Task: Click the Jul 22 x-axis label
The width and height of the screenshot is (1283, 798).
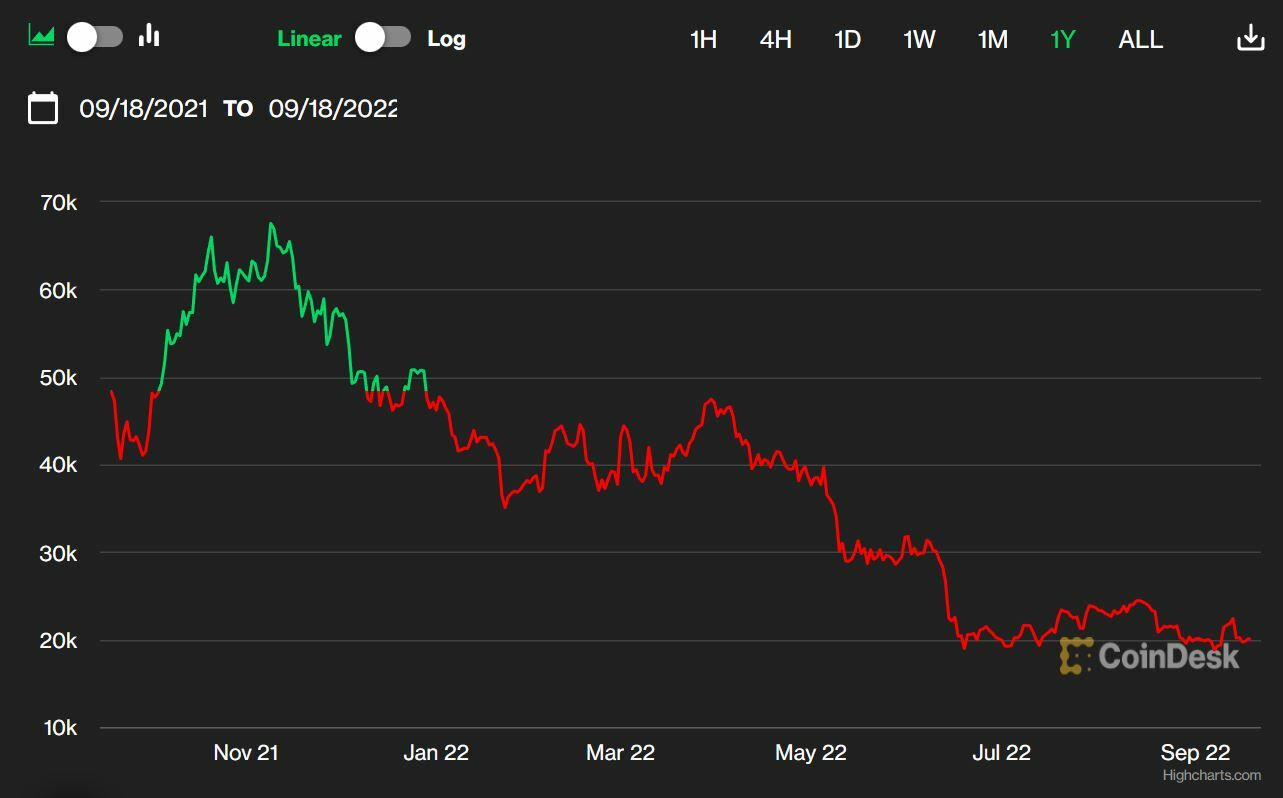Action: tap(1001, 753)
